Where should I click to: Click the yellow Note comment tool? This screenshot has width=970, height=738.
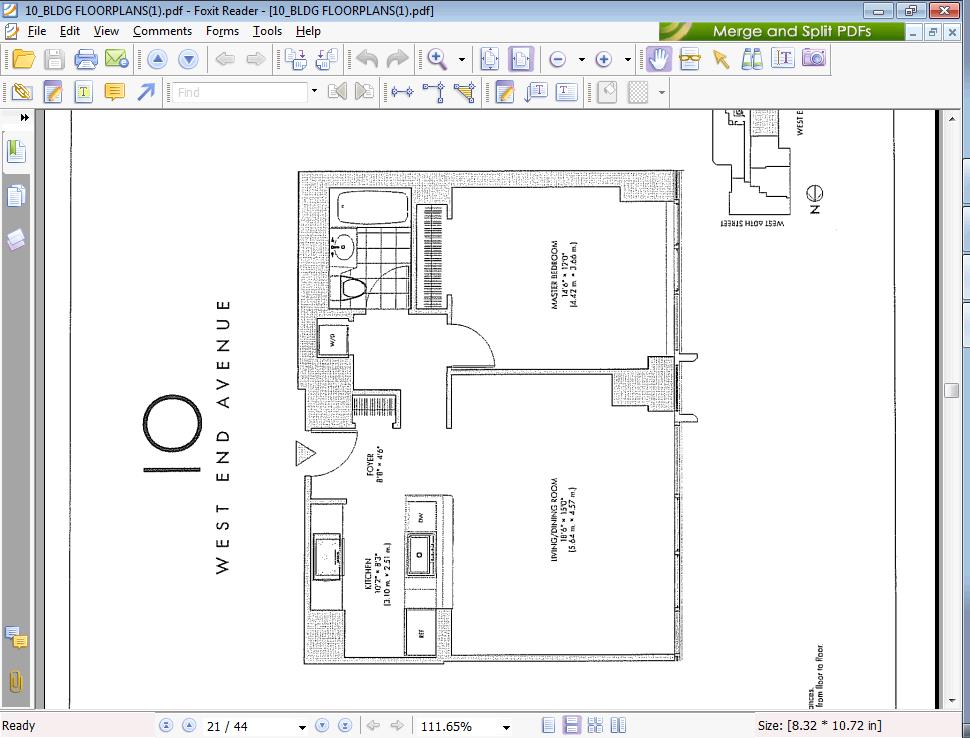[115, 92]
